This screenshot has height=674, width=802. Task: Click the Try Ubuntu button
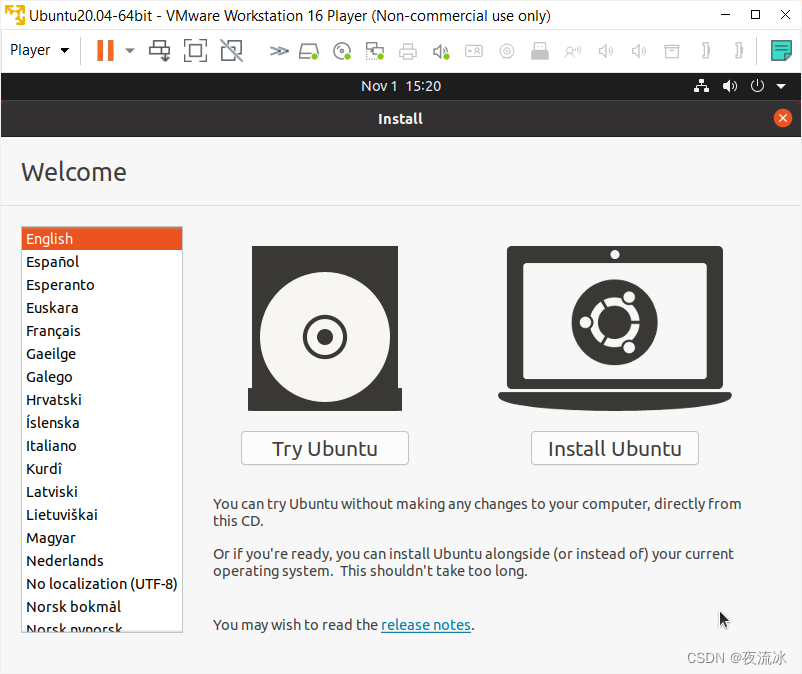(325, 448)
